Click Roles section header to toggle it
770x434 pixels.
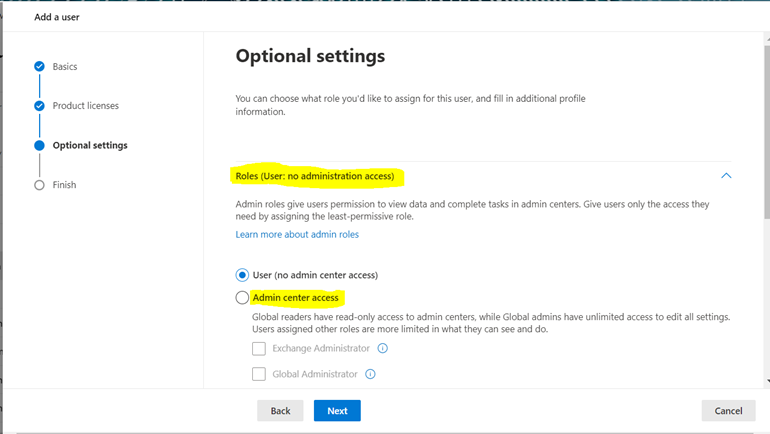click(x=315, y=176)
